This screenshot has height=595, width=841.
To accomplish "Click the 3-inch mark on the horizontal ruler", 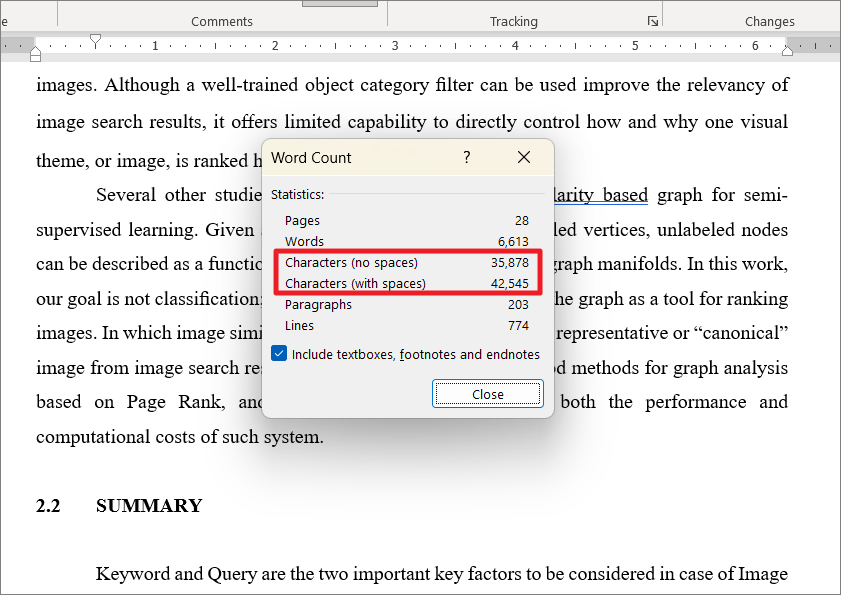I will [x=395, y=45].
